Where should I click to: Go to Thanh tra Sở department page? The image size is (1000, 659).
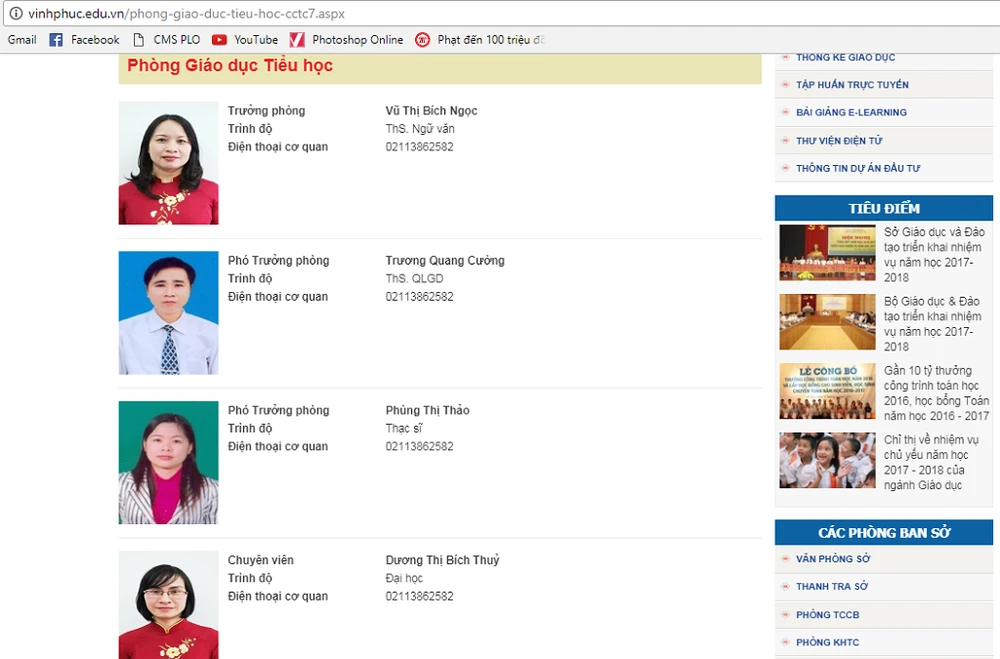[x=832, y=587]
